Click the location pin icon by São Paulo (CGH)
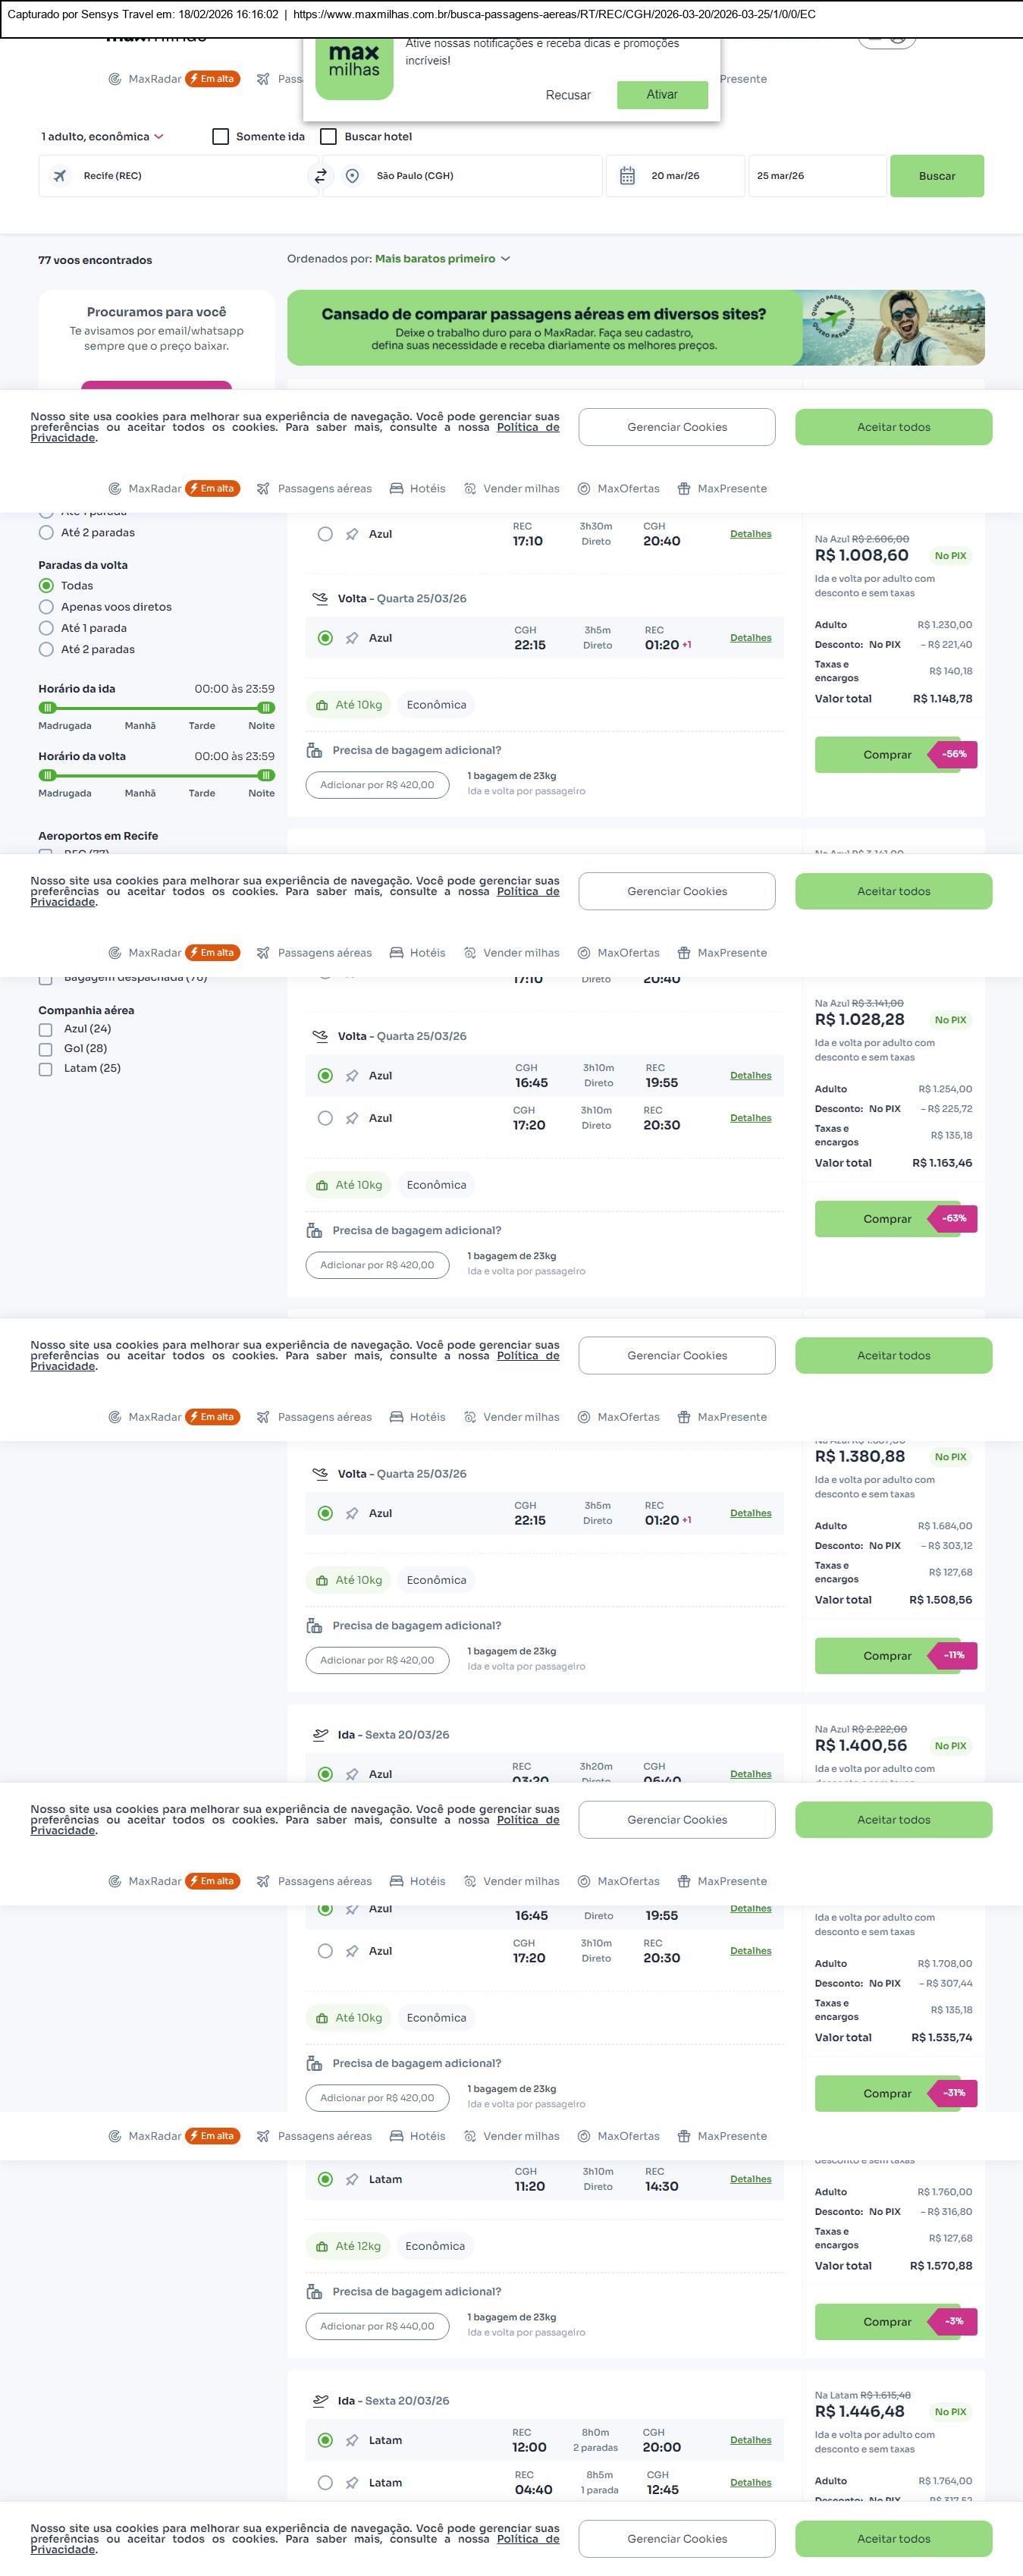 pyautogui.click(x=352, y=176)
